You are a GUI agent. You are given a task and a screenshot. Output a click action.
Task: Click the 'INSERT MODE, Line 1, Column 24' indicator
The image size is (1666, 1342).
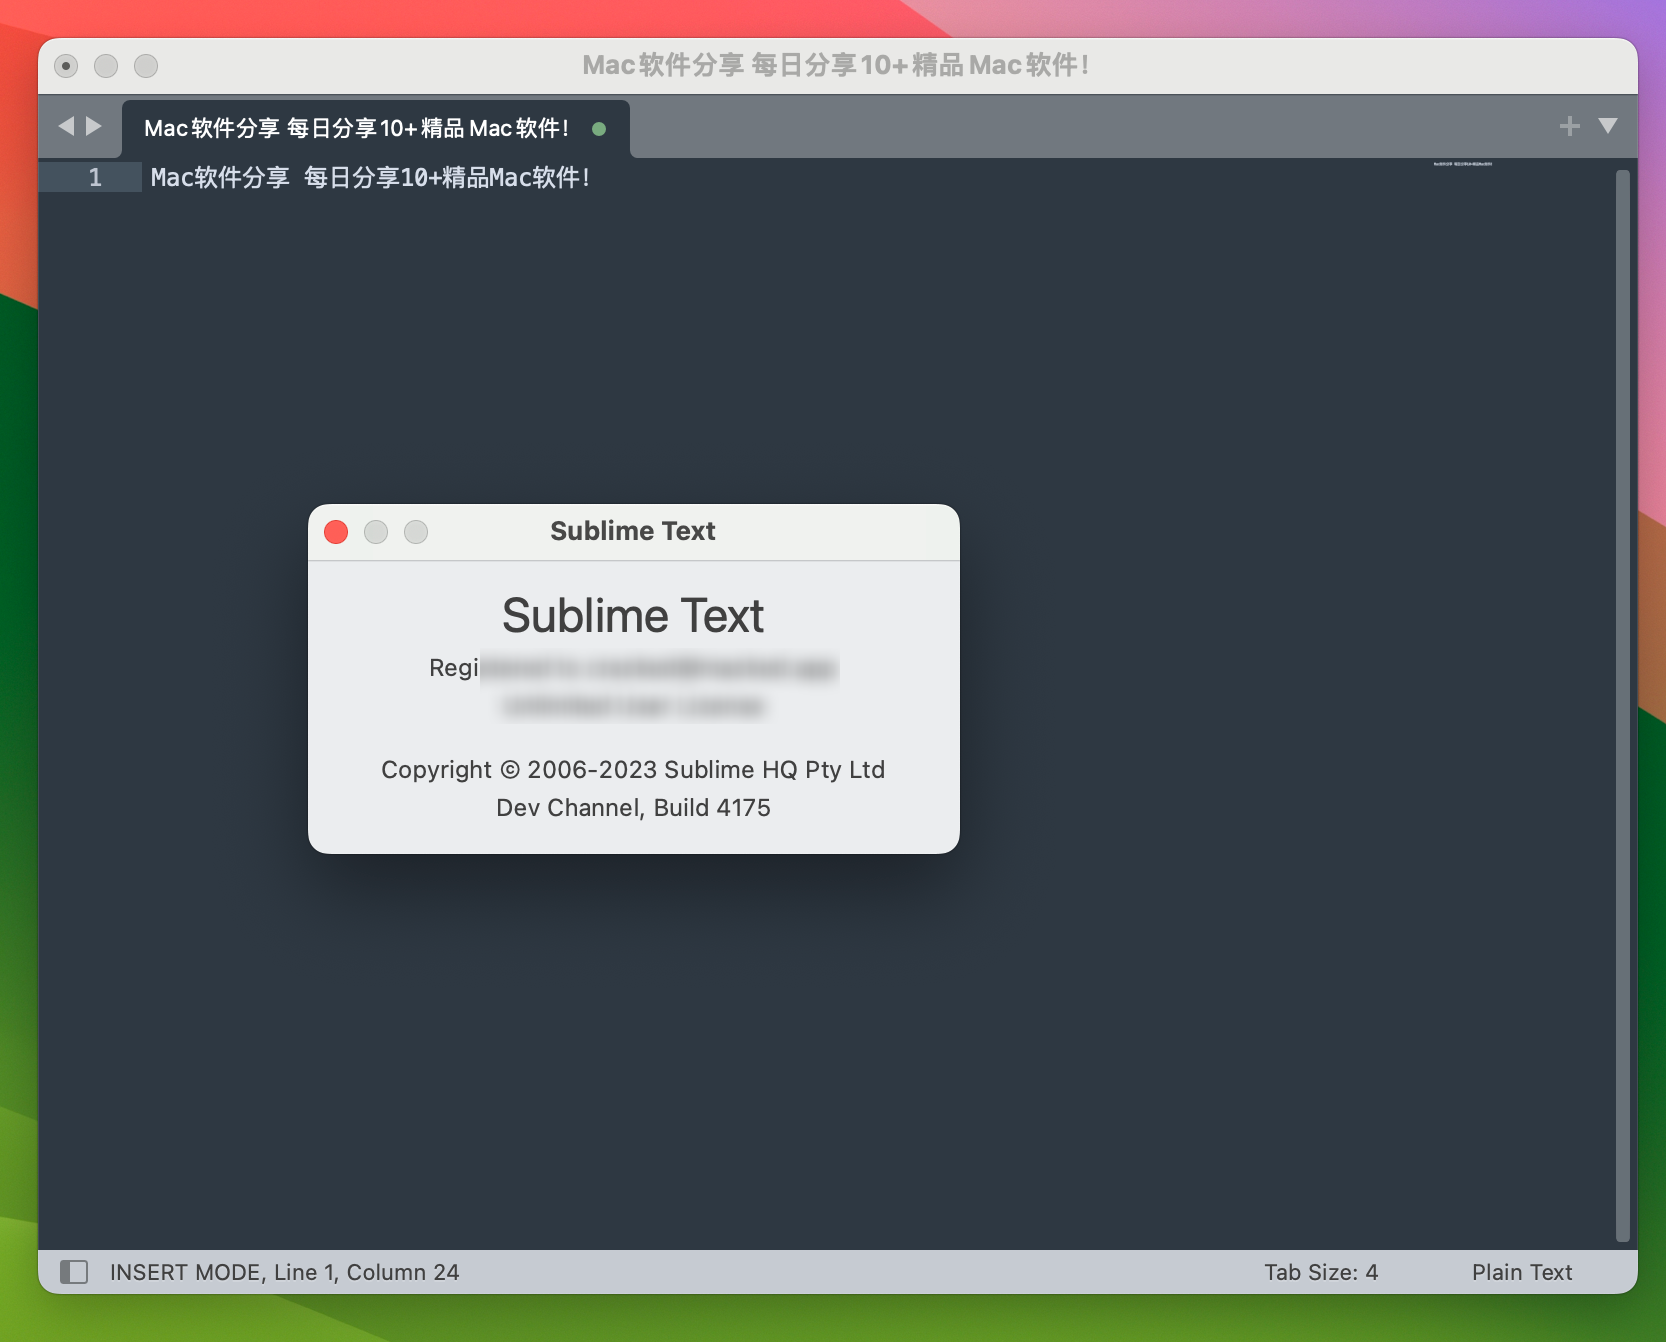283,1271
